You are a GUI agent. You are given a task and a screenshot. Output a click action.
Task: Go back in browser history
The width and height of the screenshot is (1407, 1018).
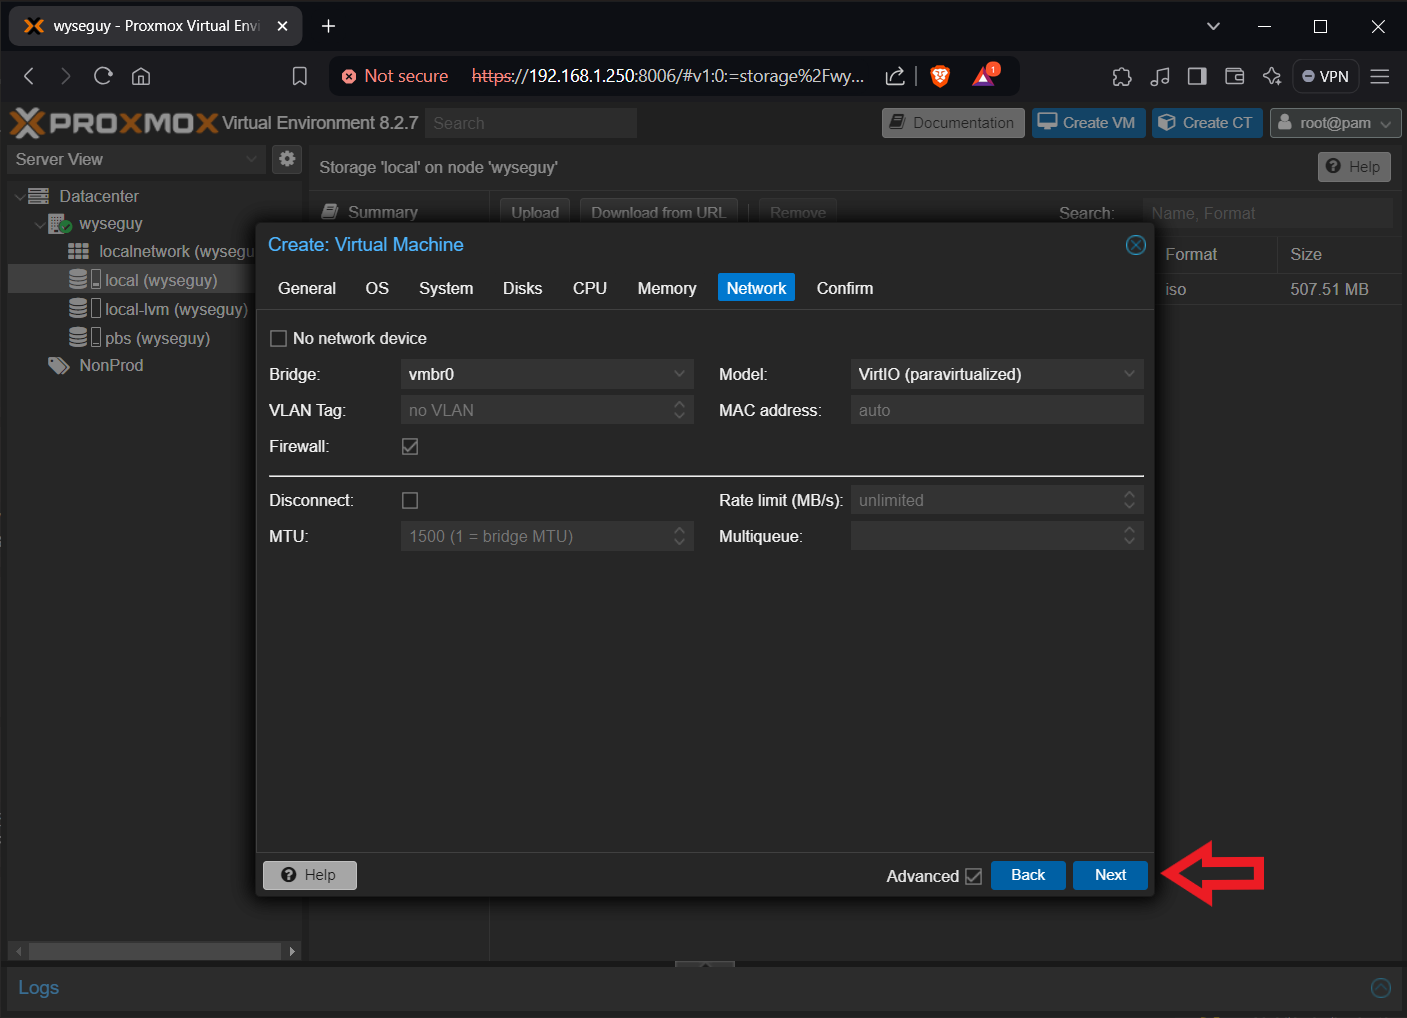[29, 76]
